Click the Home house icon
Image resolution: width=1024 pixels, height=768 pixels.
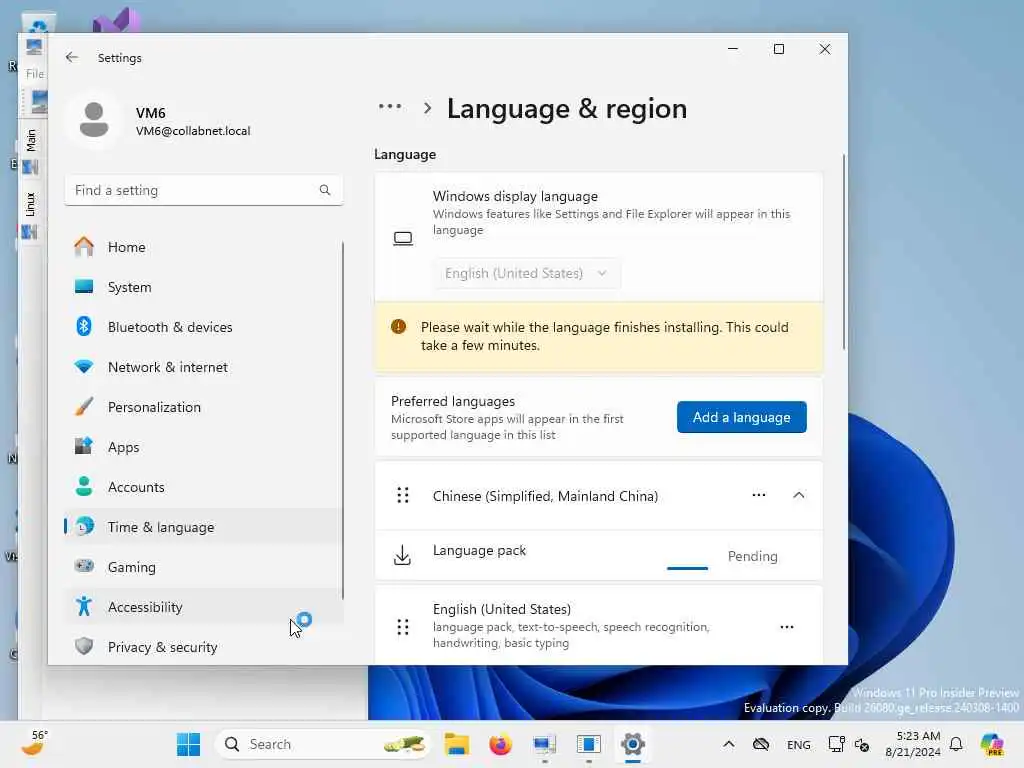pyautogui.click(x=84, y=246)
